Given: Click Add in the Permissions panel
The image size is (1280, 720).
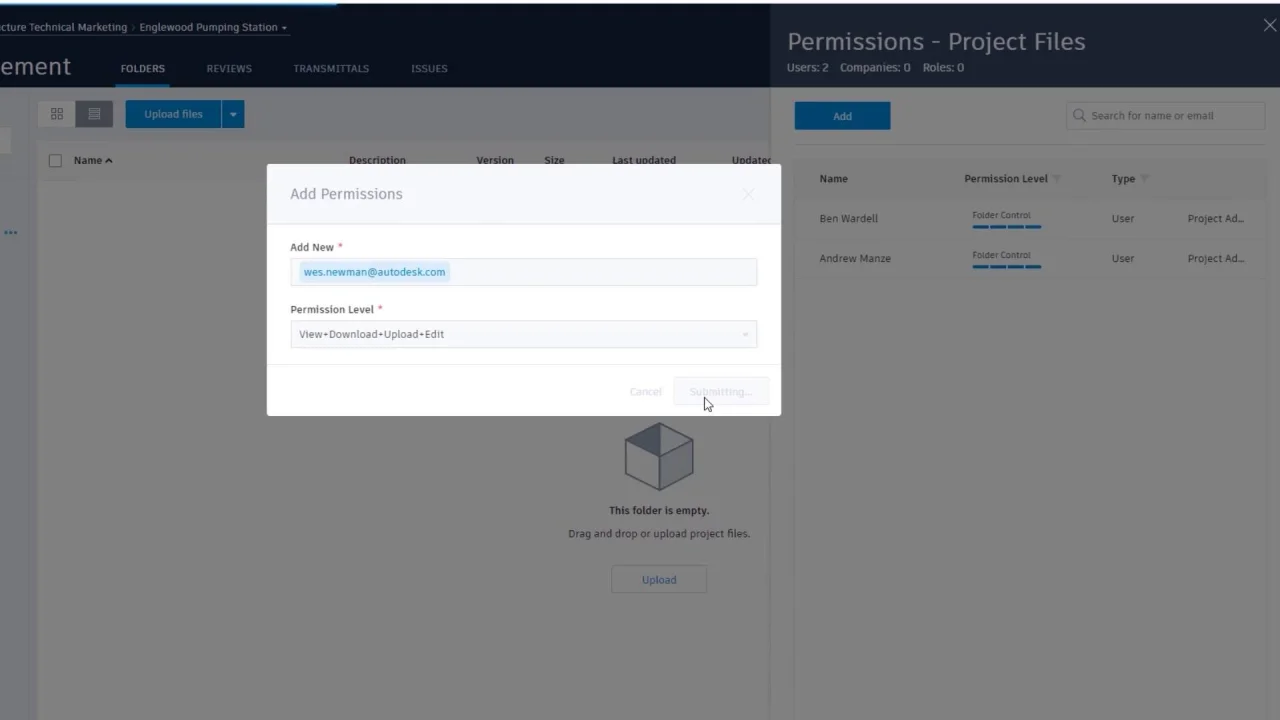Looking at the screenshot, I should point(842,116).
